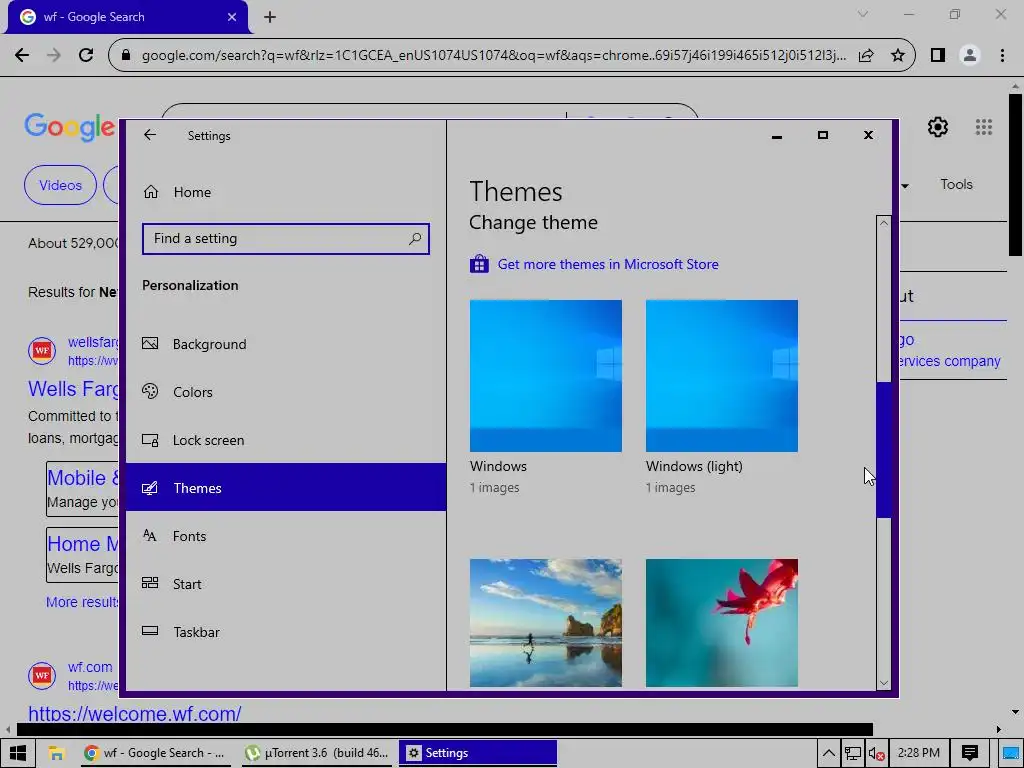Open https://welcome.wf.com/ search result
Screen dimensions: 1024x768
(135, 713)
